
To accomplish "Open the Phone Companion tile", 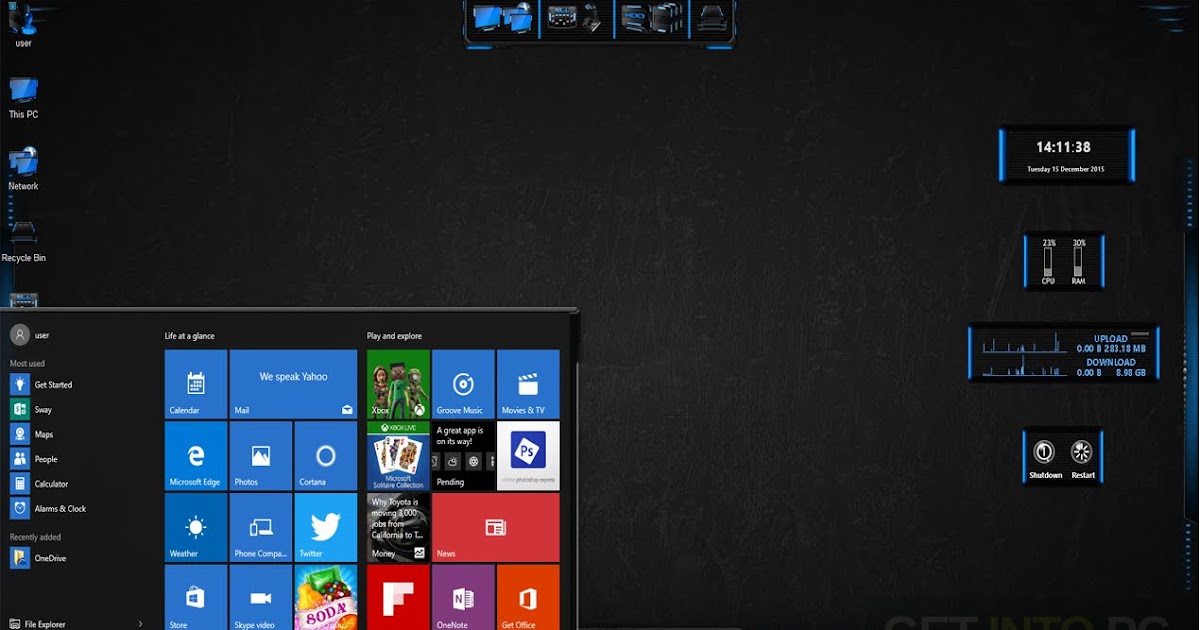I will [x=261, y=527].
